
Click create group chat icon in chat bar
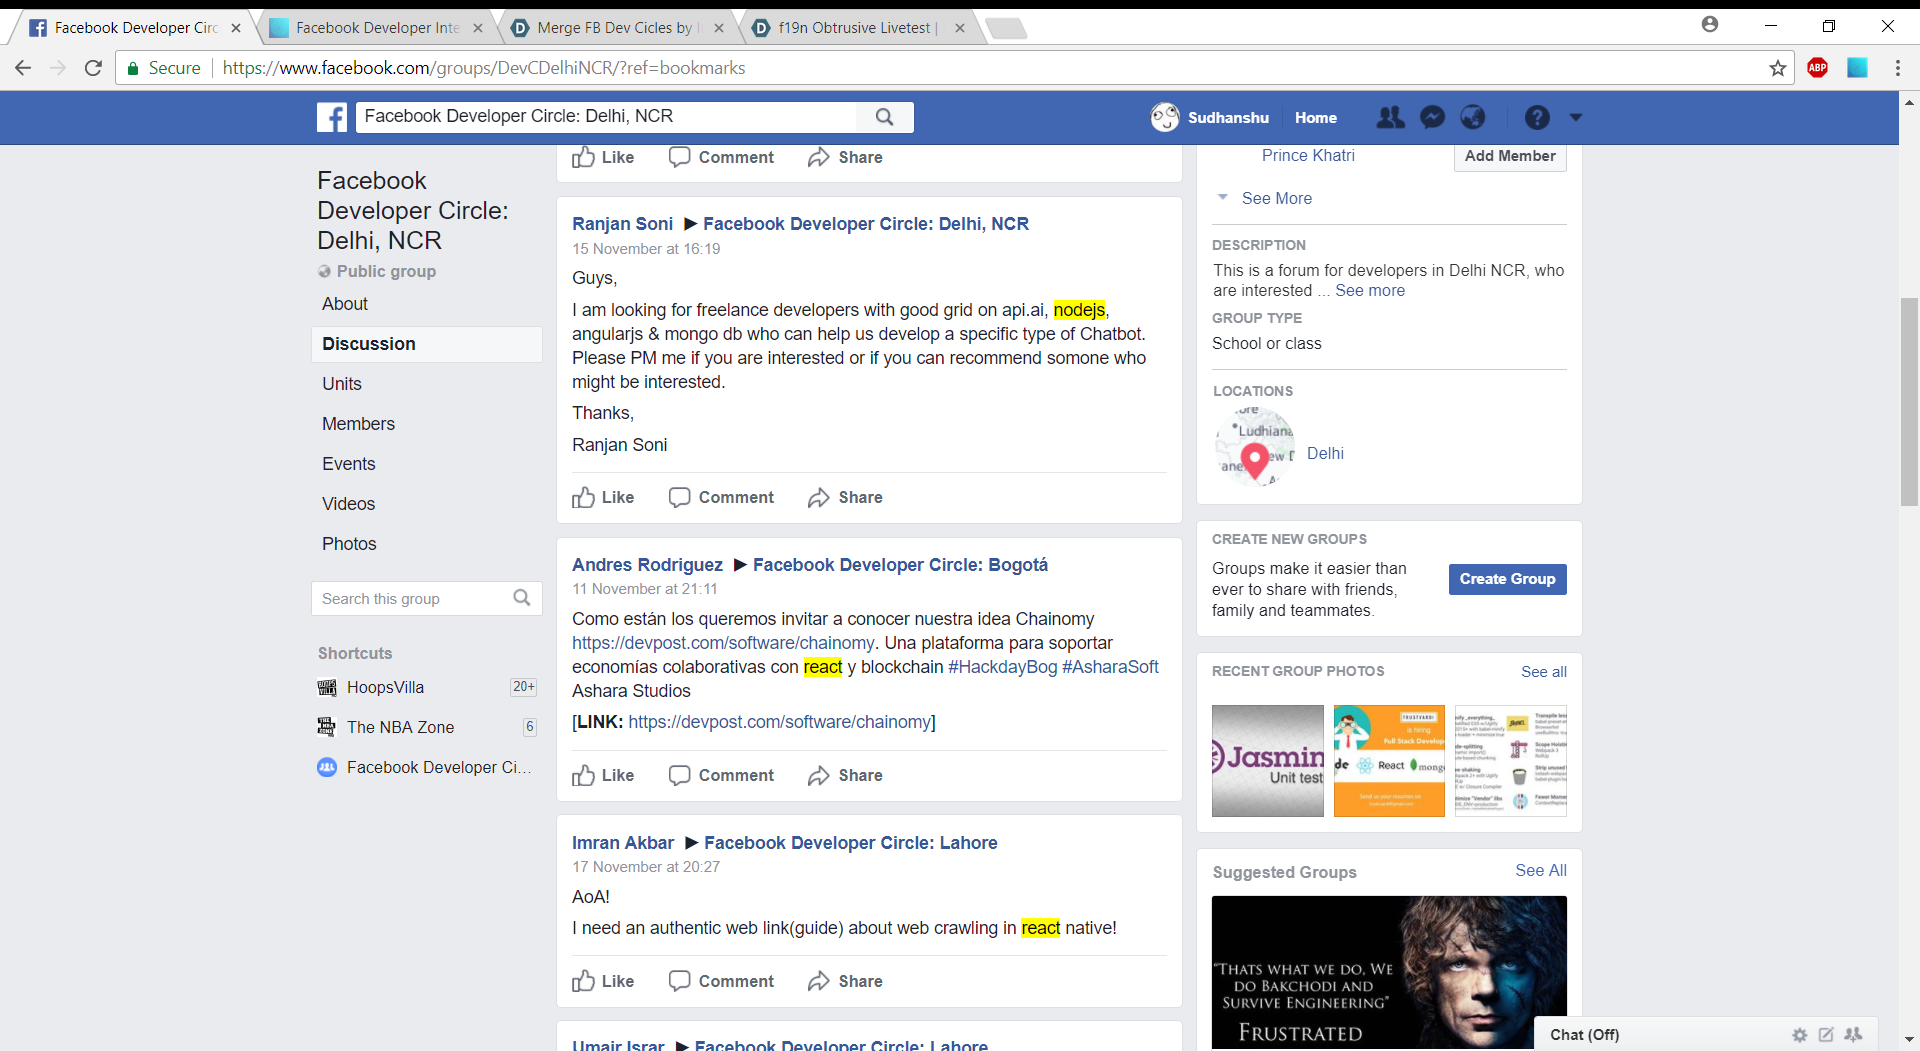(x=1853, y=1035)
